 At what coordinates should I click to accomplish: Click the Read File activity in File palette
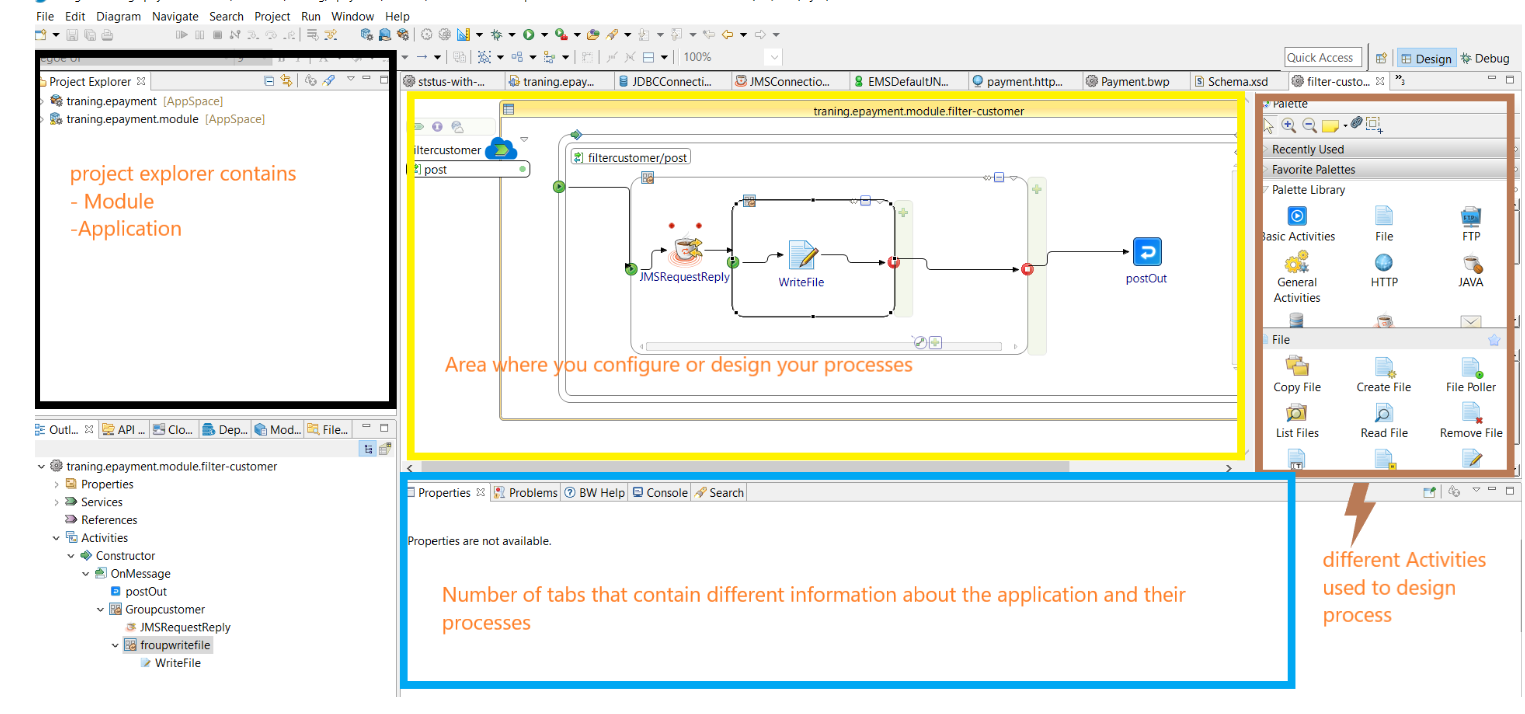coord(1383,418)
